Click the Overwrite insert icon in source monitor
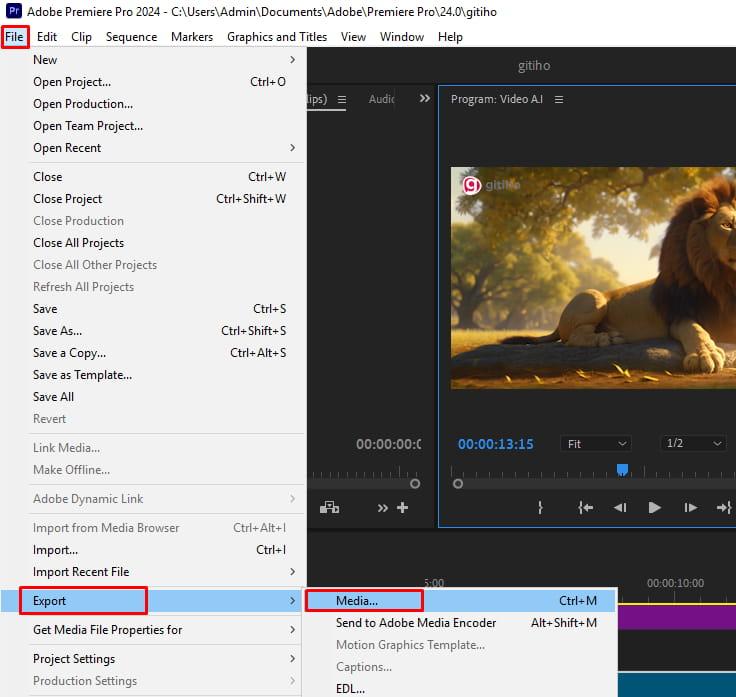Viewport: 736px width, 697px height. (x=329, y=507)
